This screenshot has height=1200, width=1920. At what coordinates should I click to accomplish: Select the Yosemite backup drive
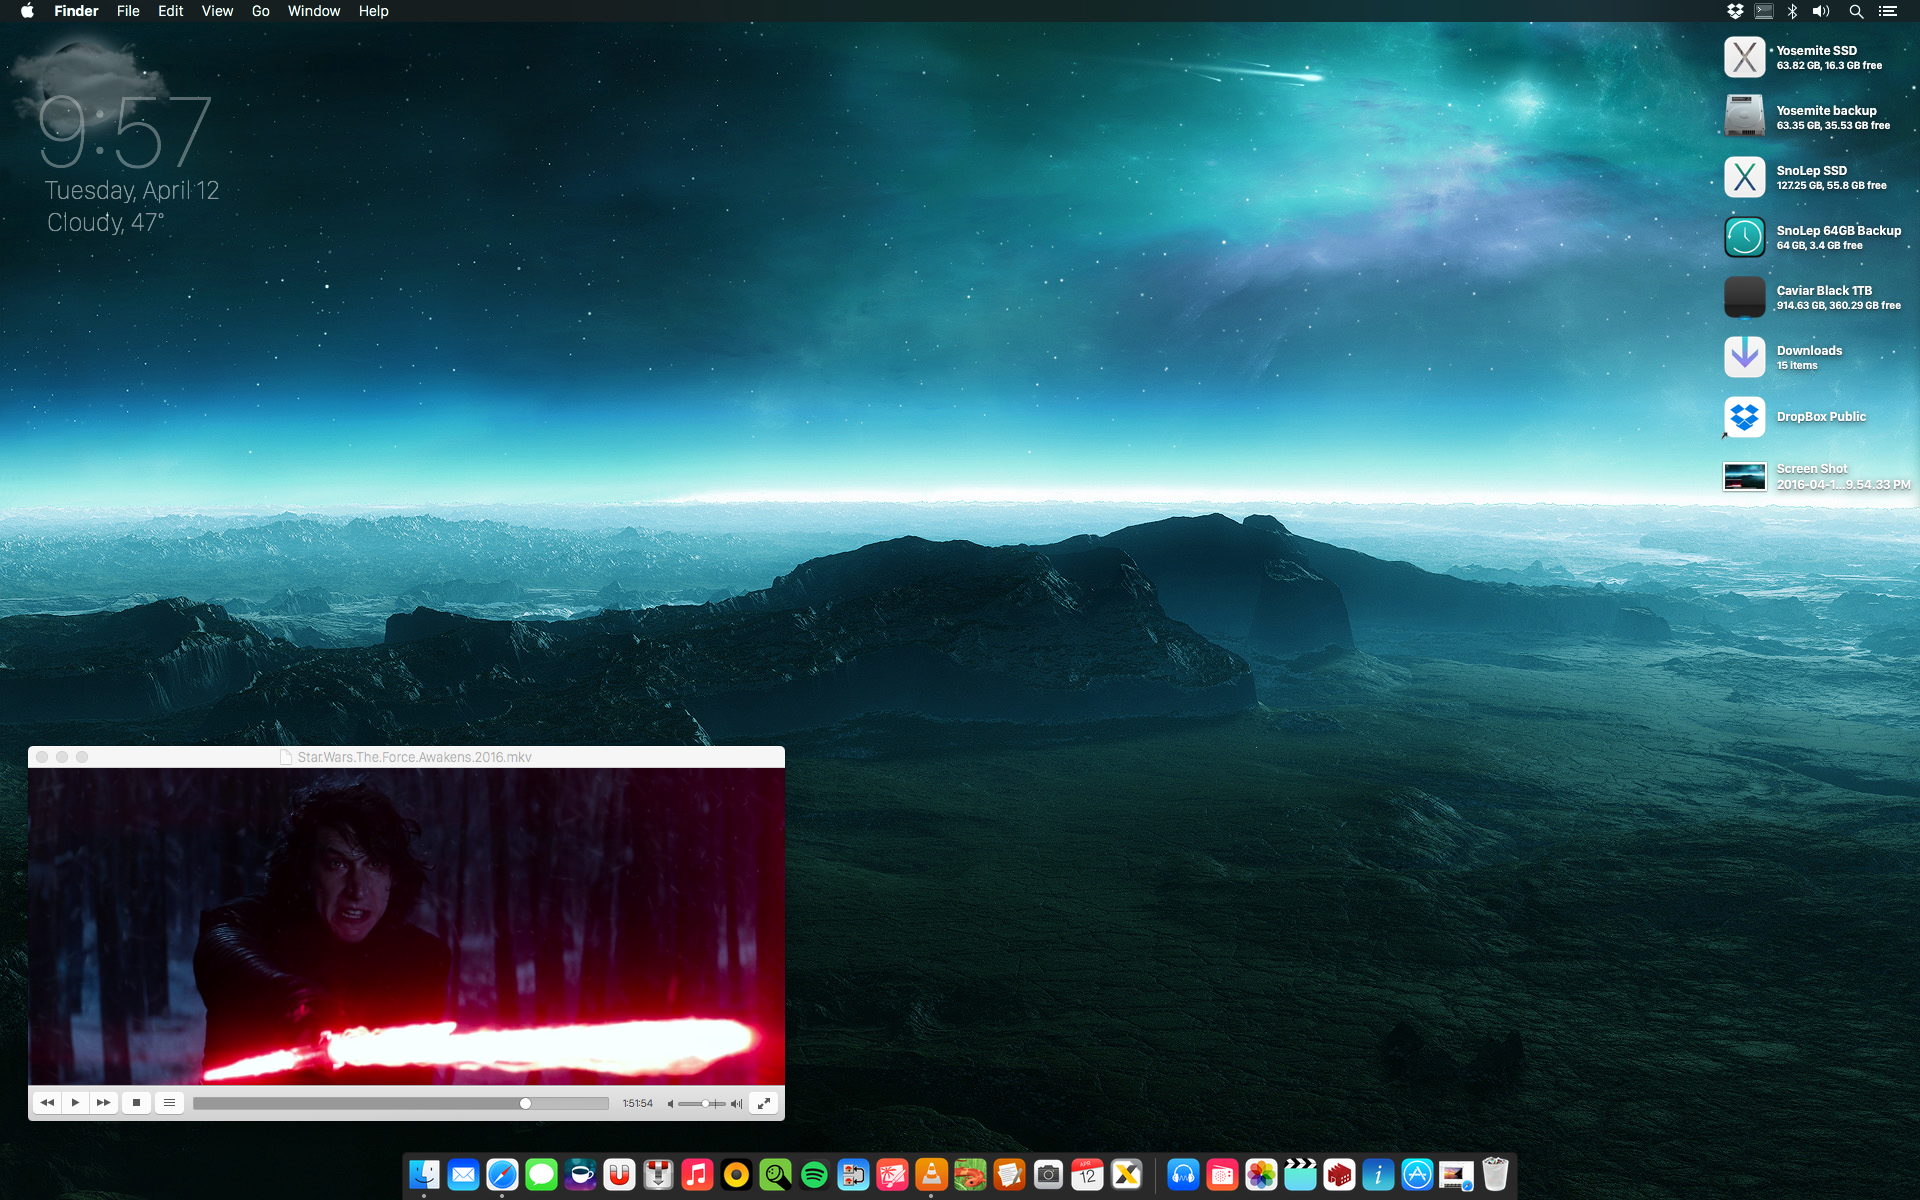coord(1744,117)
